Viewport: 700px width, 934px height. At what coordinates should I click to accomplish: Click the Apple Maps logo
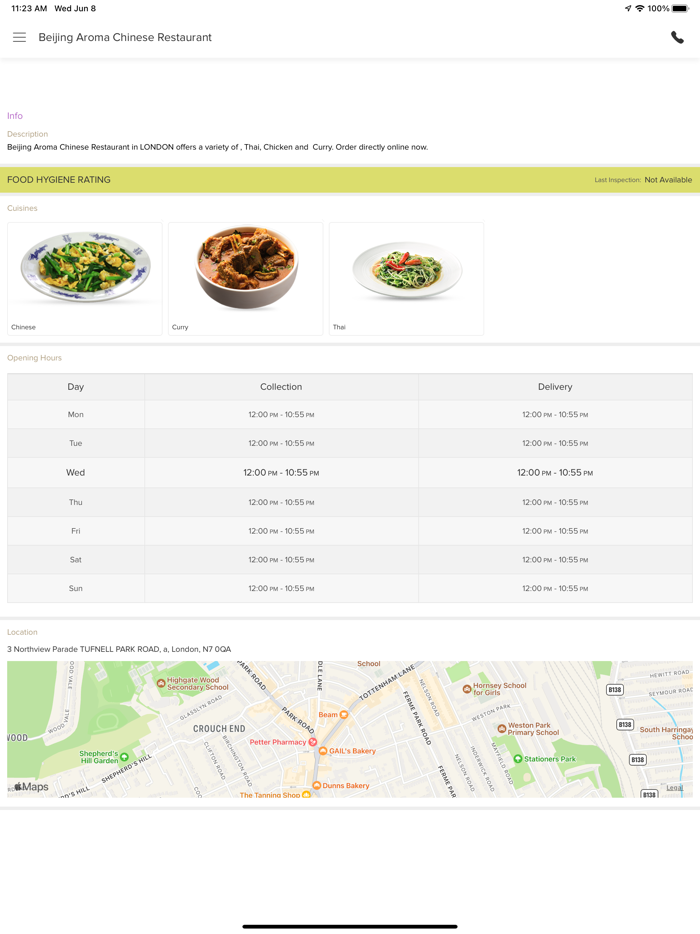(32, 787)
